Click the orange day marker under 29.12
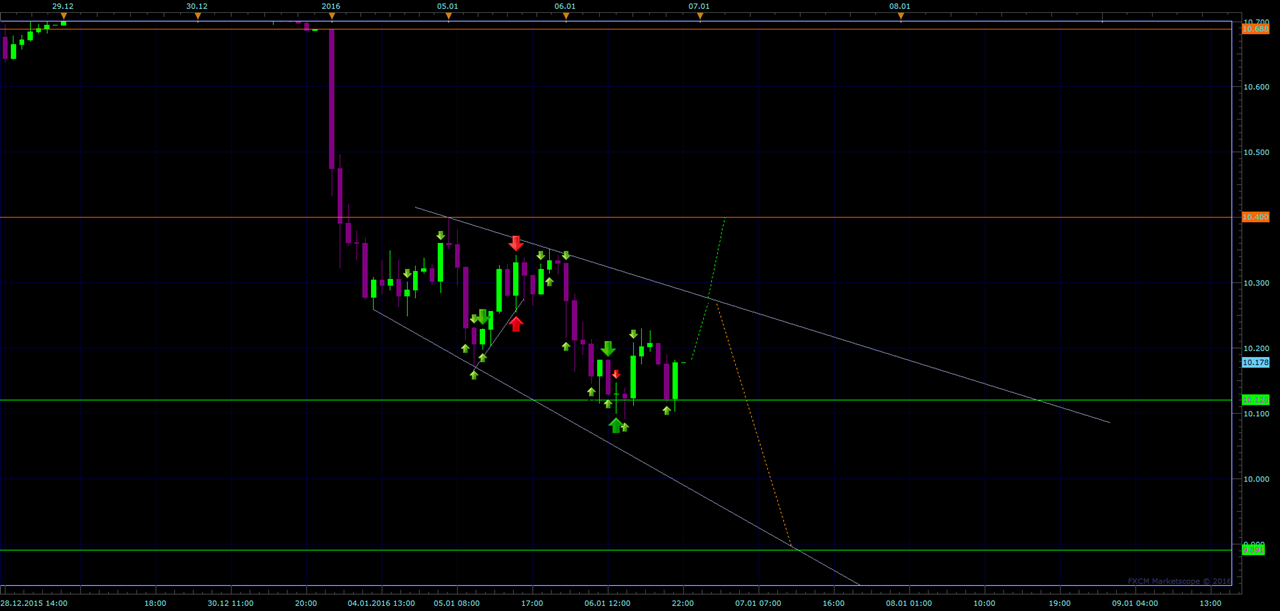 (63, 16)
